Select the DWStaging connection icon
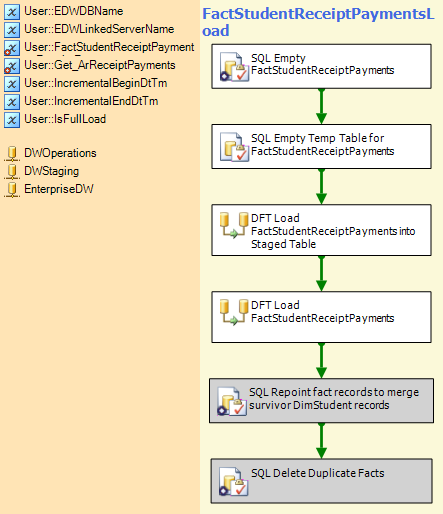This screenshot has width=443, height=514. 12,171
